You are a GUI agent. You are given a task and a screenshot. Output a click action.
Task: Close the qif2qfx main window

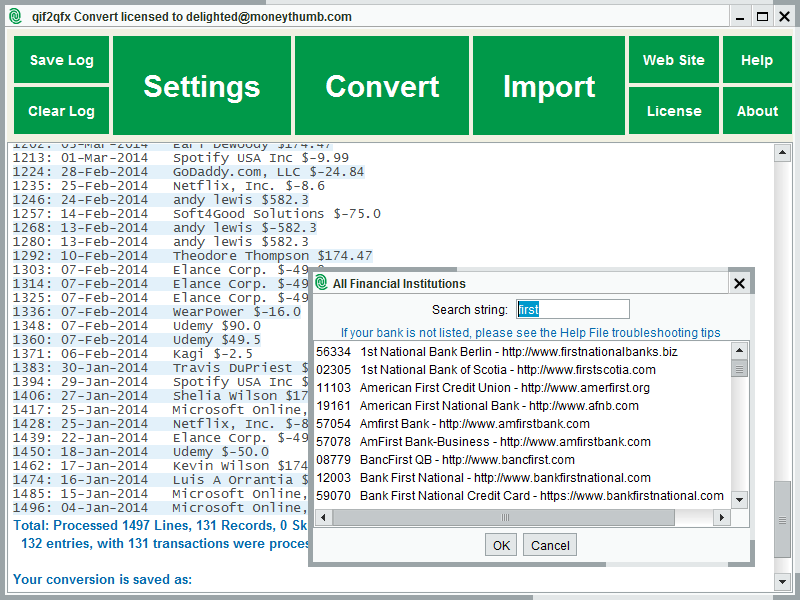tap(785, 17)
